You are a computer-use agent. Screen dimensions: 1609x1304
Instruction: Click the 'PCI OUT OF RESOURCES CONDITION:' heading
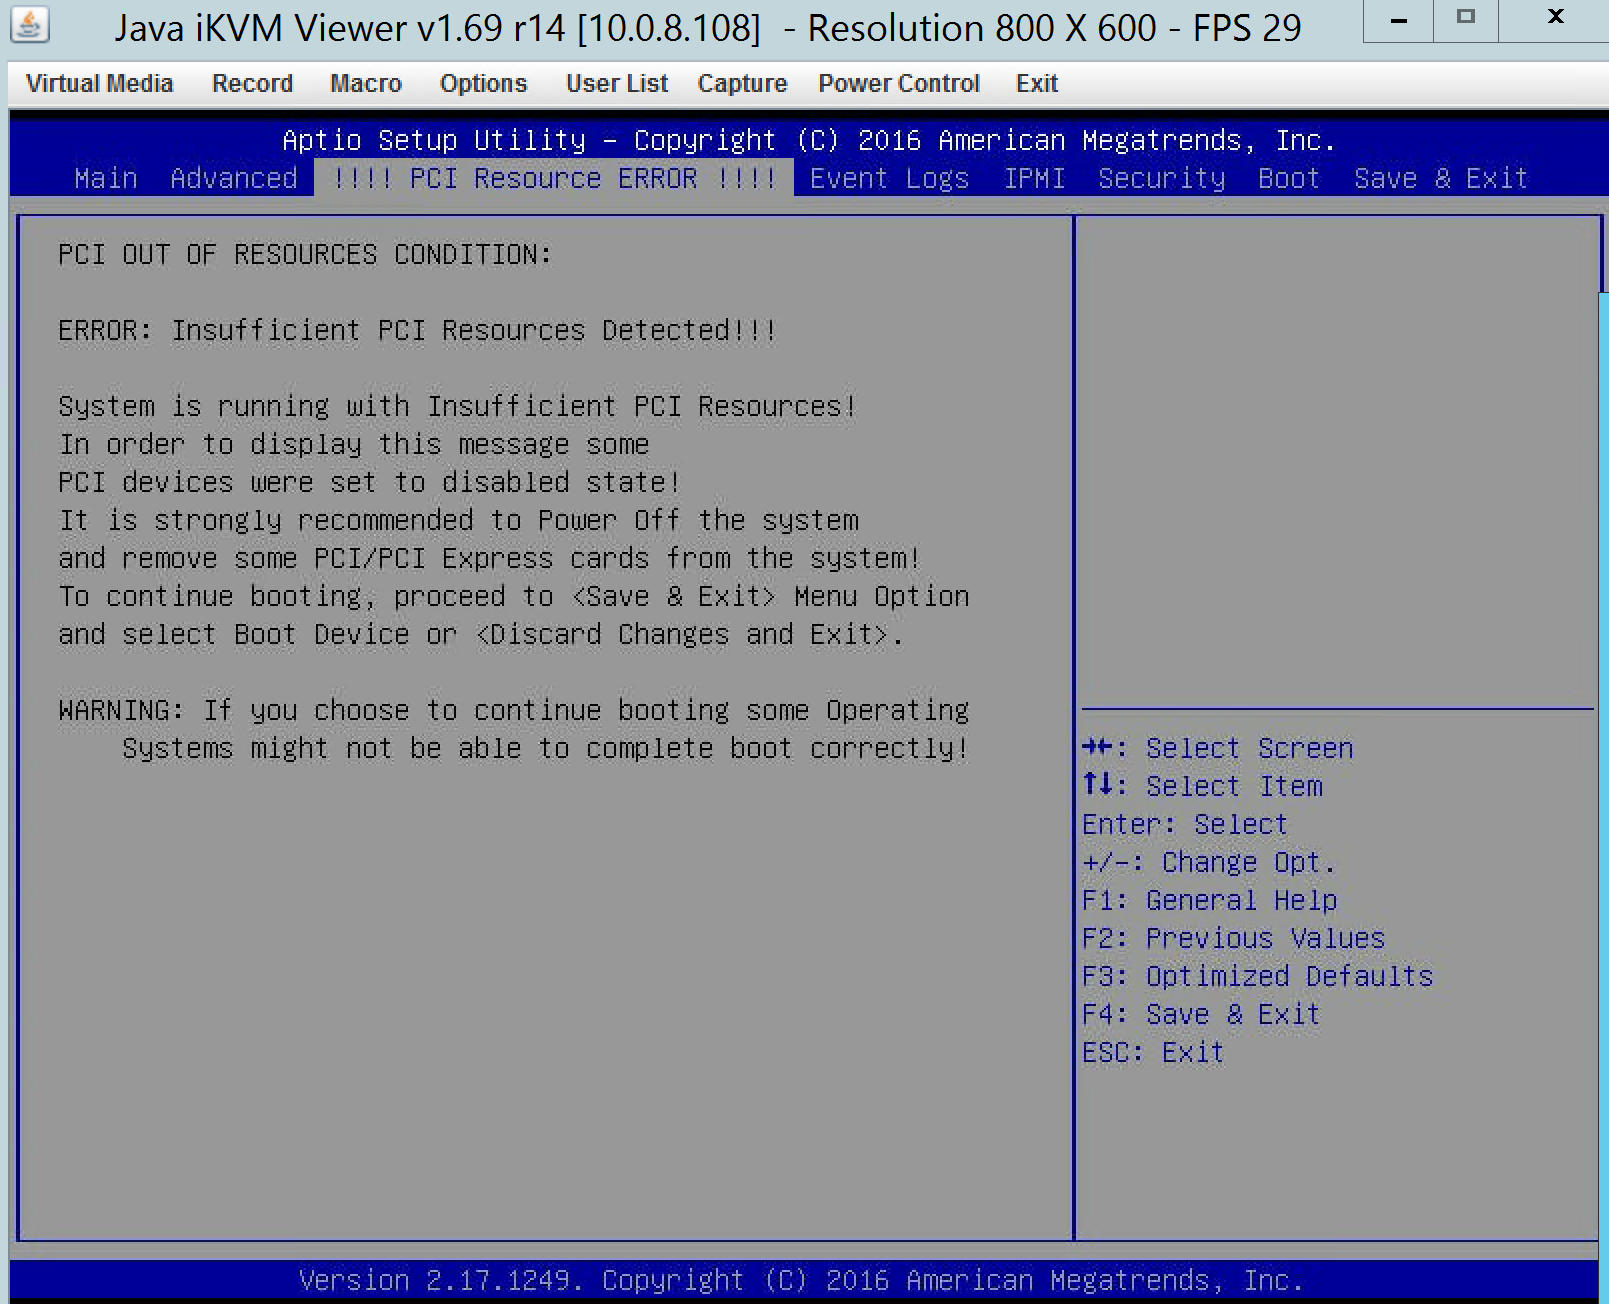coord(305,254)
